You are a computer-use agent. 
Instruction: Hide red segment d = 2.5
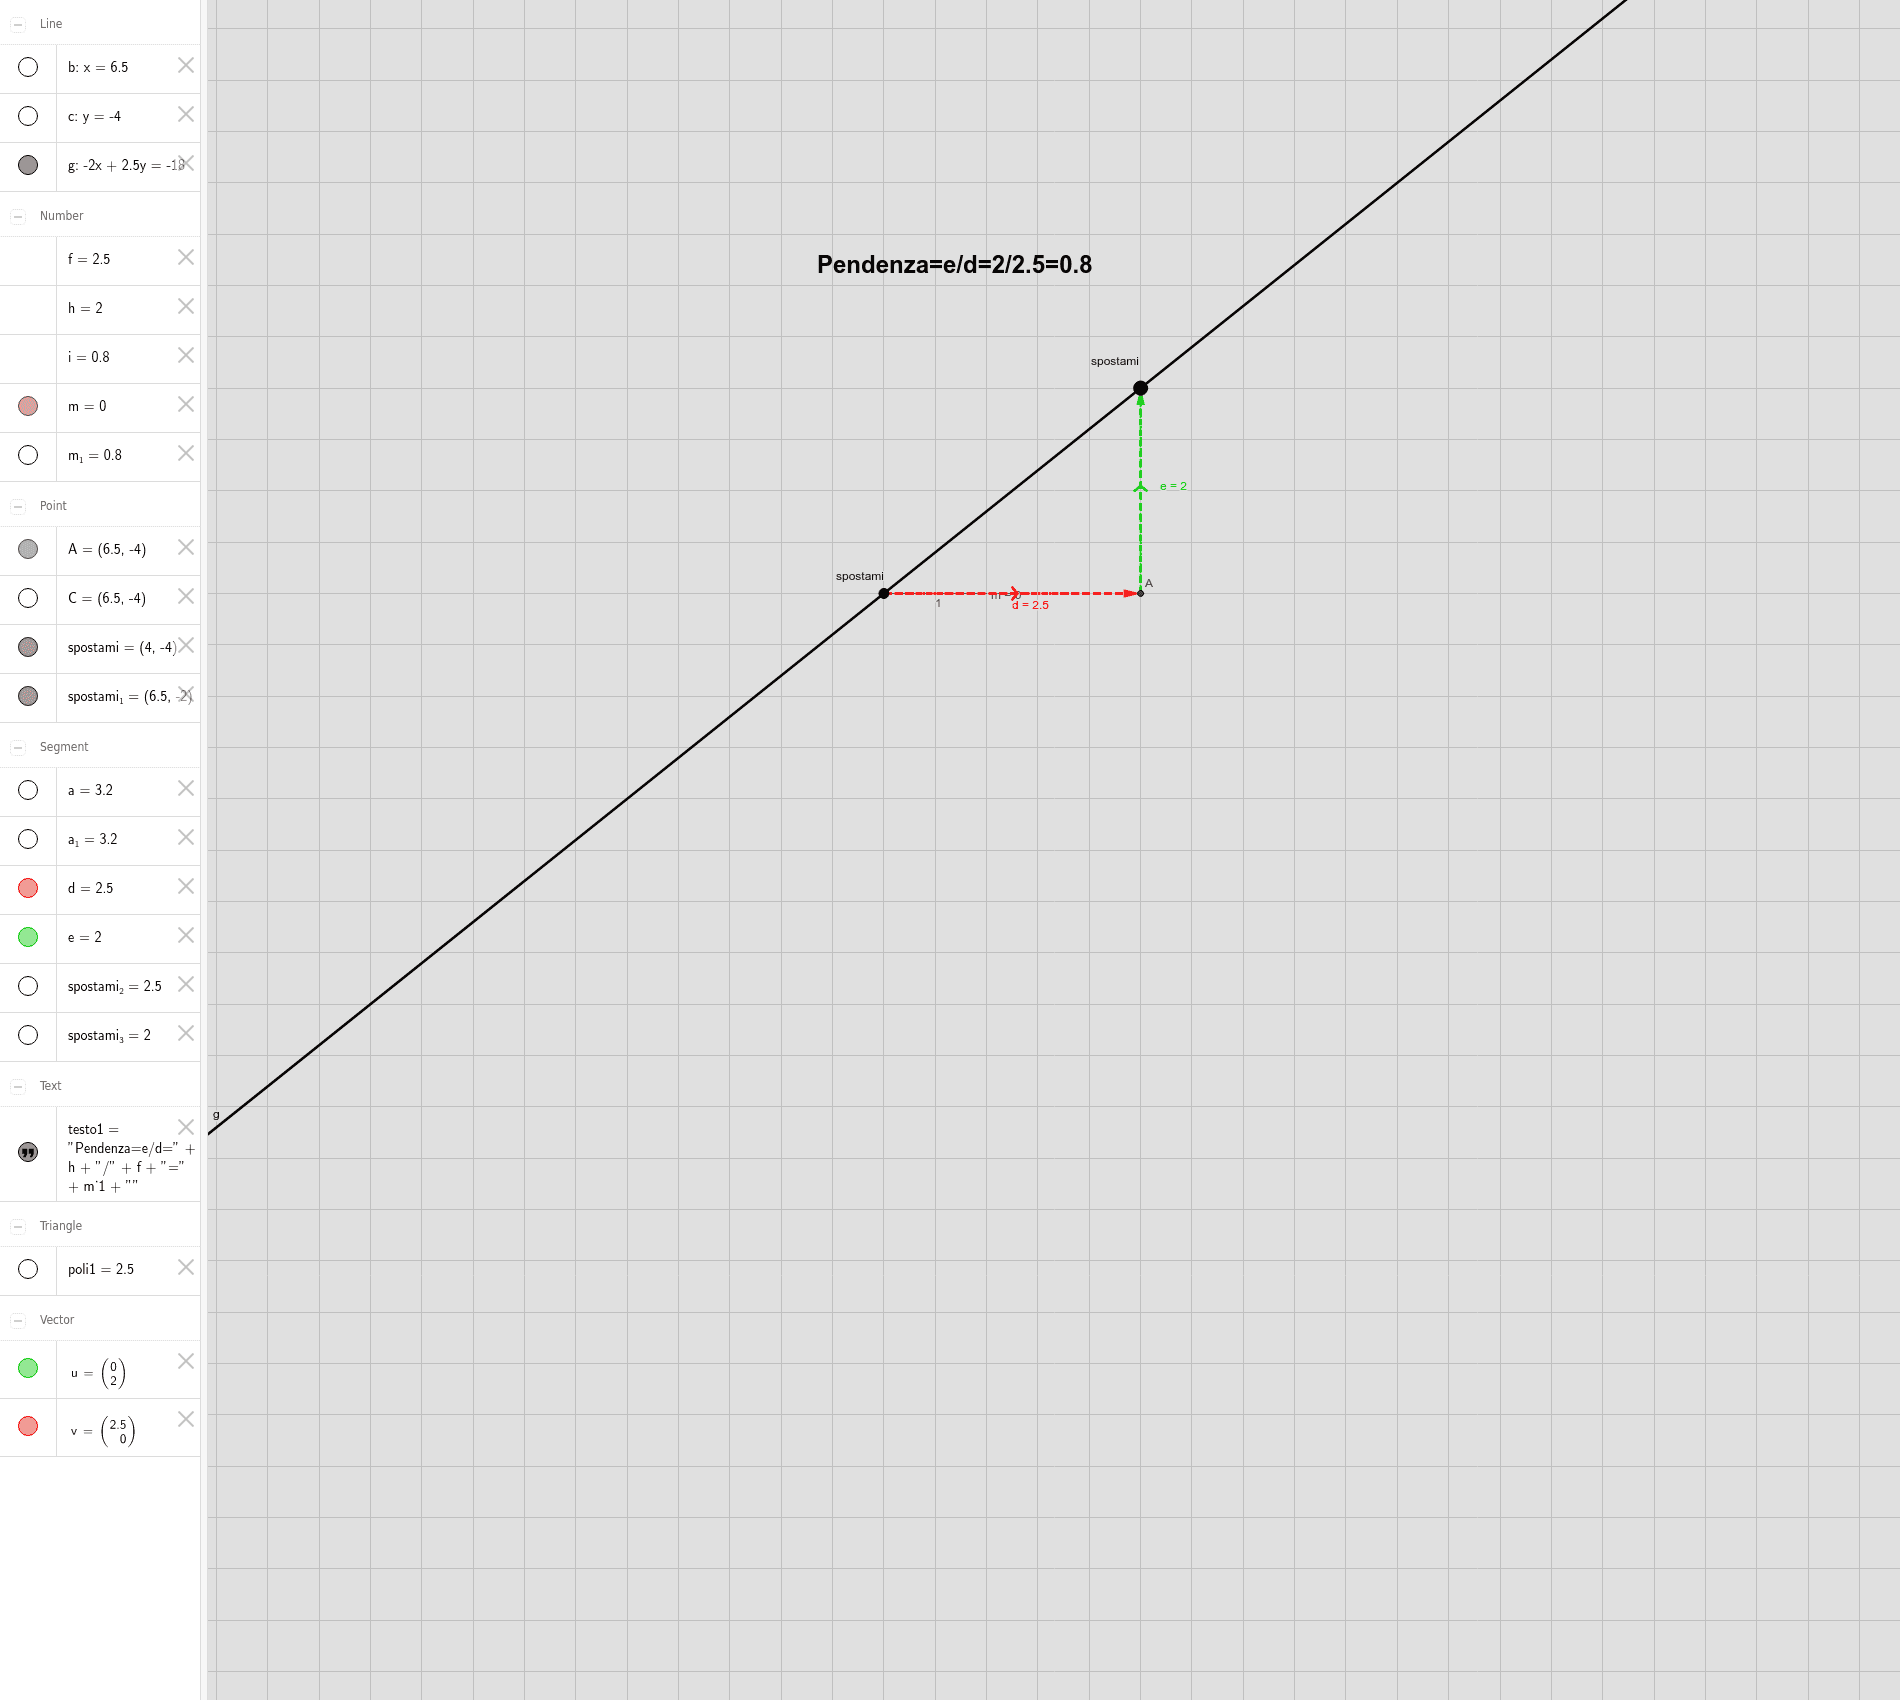tap(28, 888)
